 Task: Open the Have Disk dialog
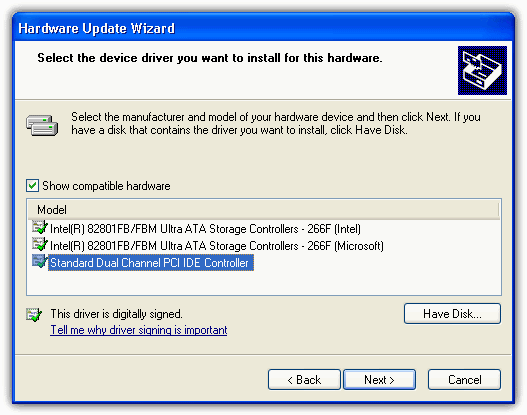point(452,314)
